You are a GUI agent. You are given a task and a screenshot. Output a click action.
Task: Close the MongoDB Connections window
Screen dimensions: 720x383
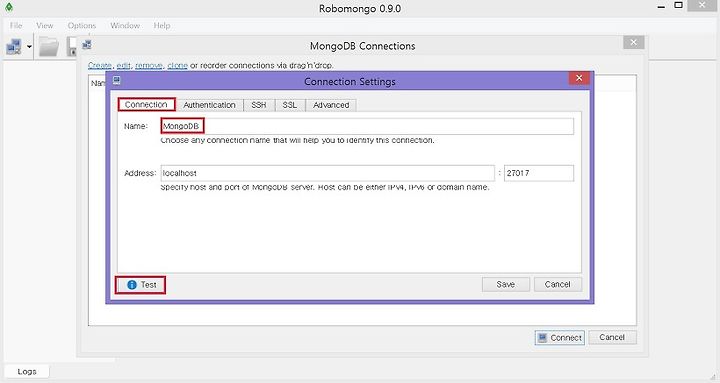(x=634, y=42)
